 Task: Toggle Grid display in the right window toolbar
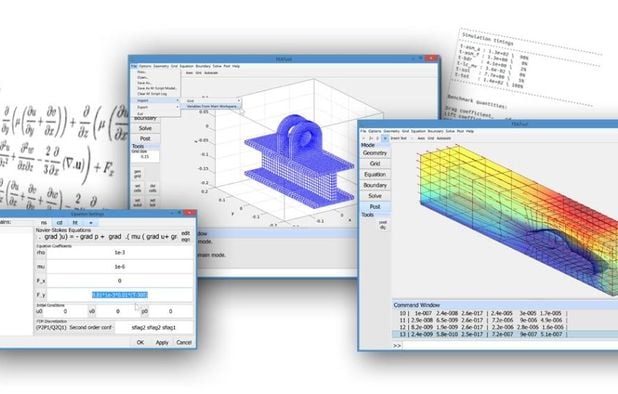click(431, 138)
